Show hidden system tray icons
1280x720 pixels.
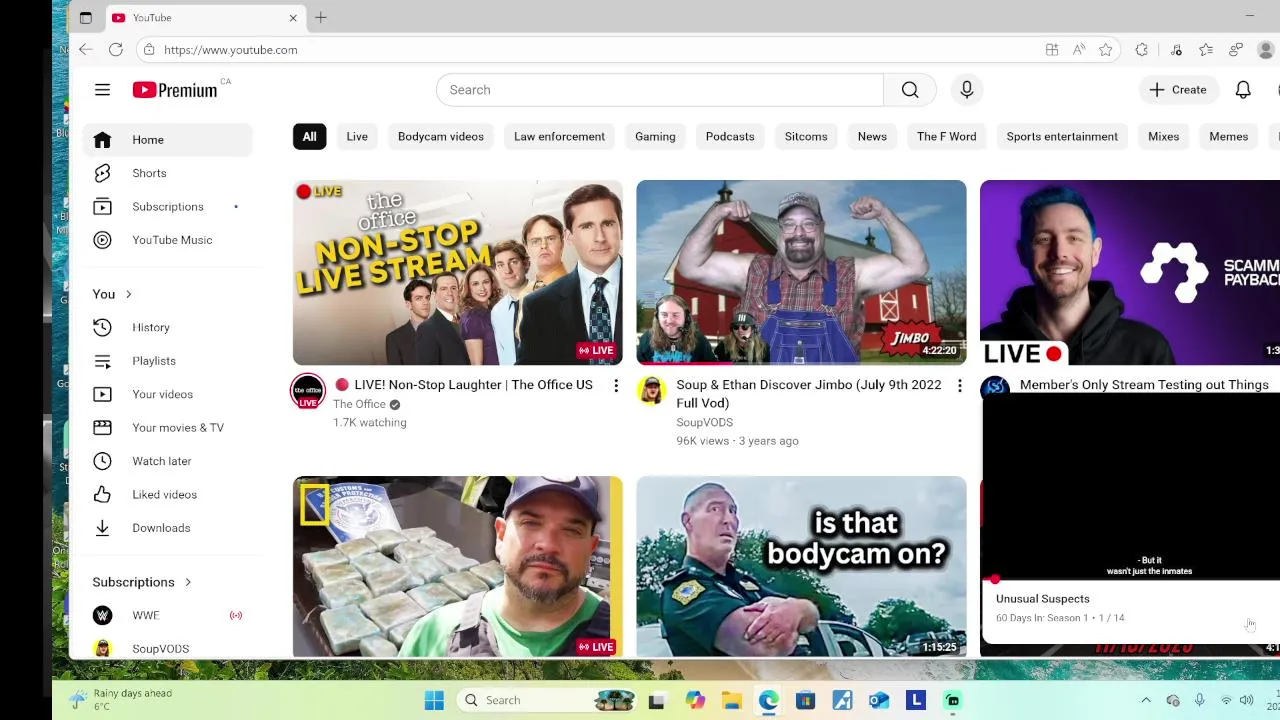coord(1146,700)
